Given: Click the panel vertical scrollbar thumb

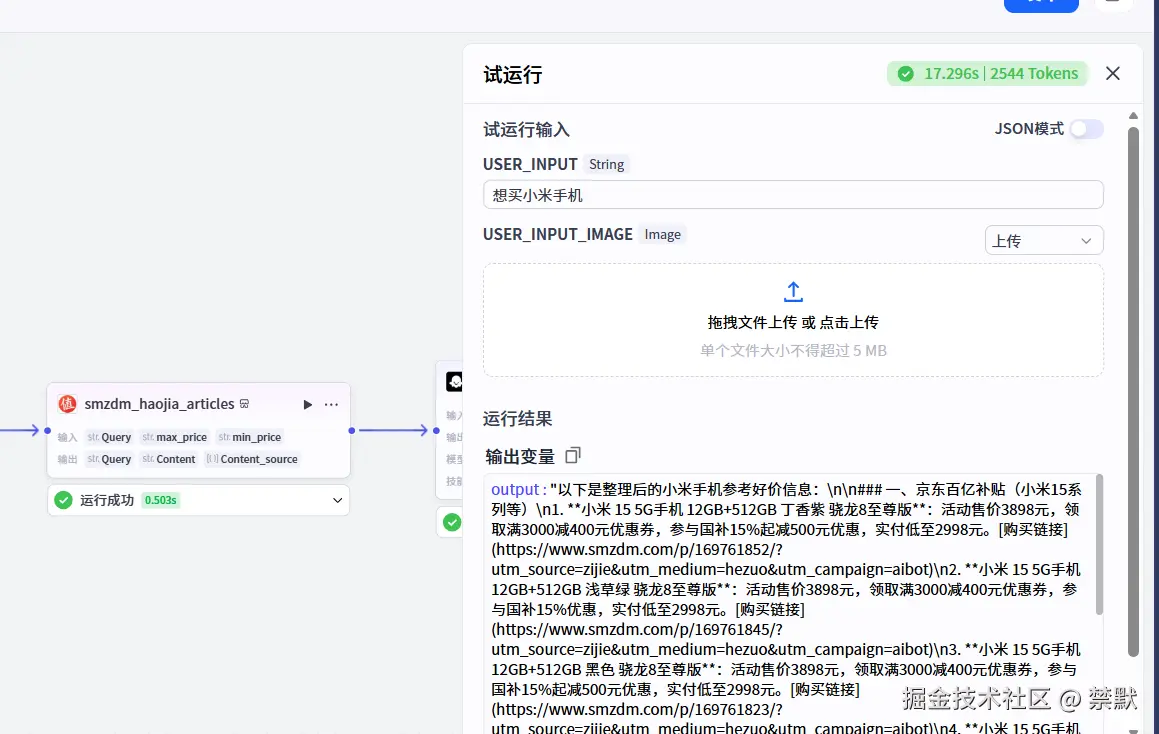Looking at the screenshot, I should (1133, 392).
